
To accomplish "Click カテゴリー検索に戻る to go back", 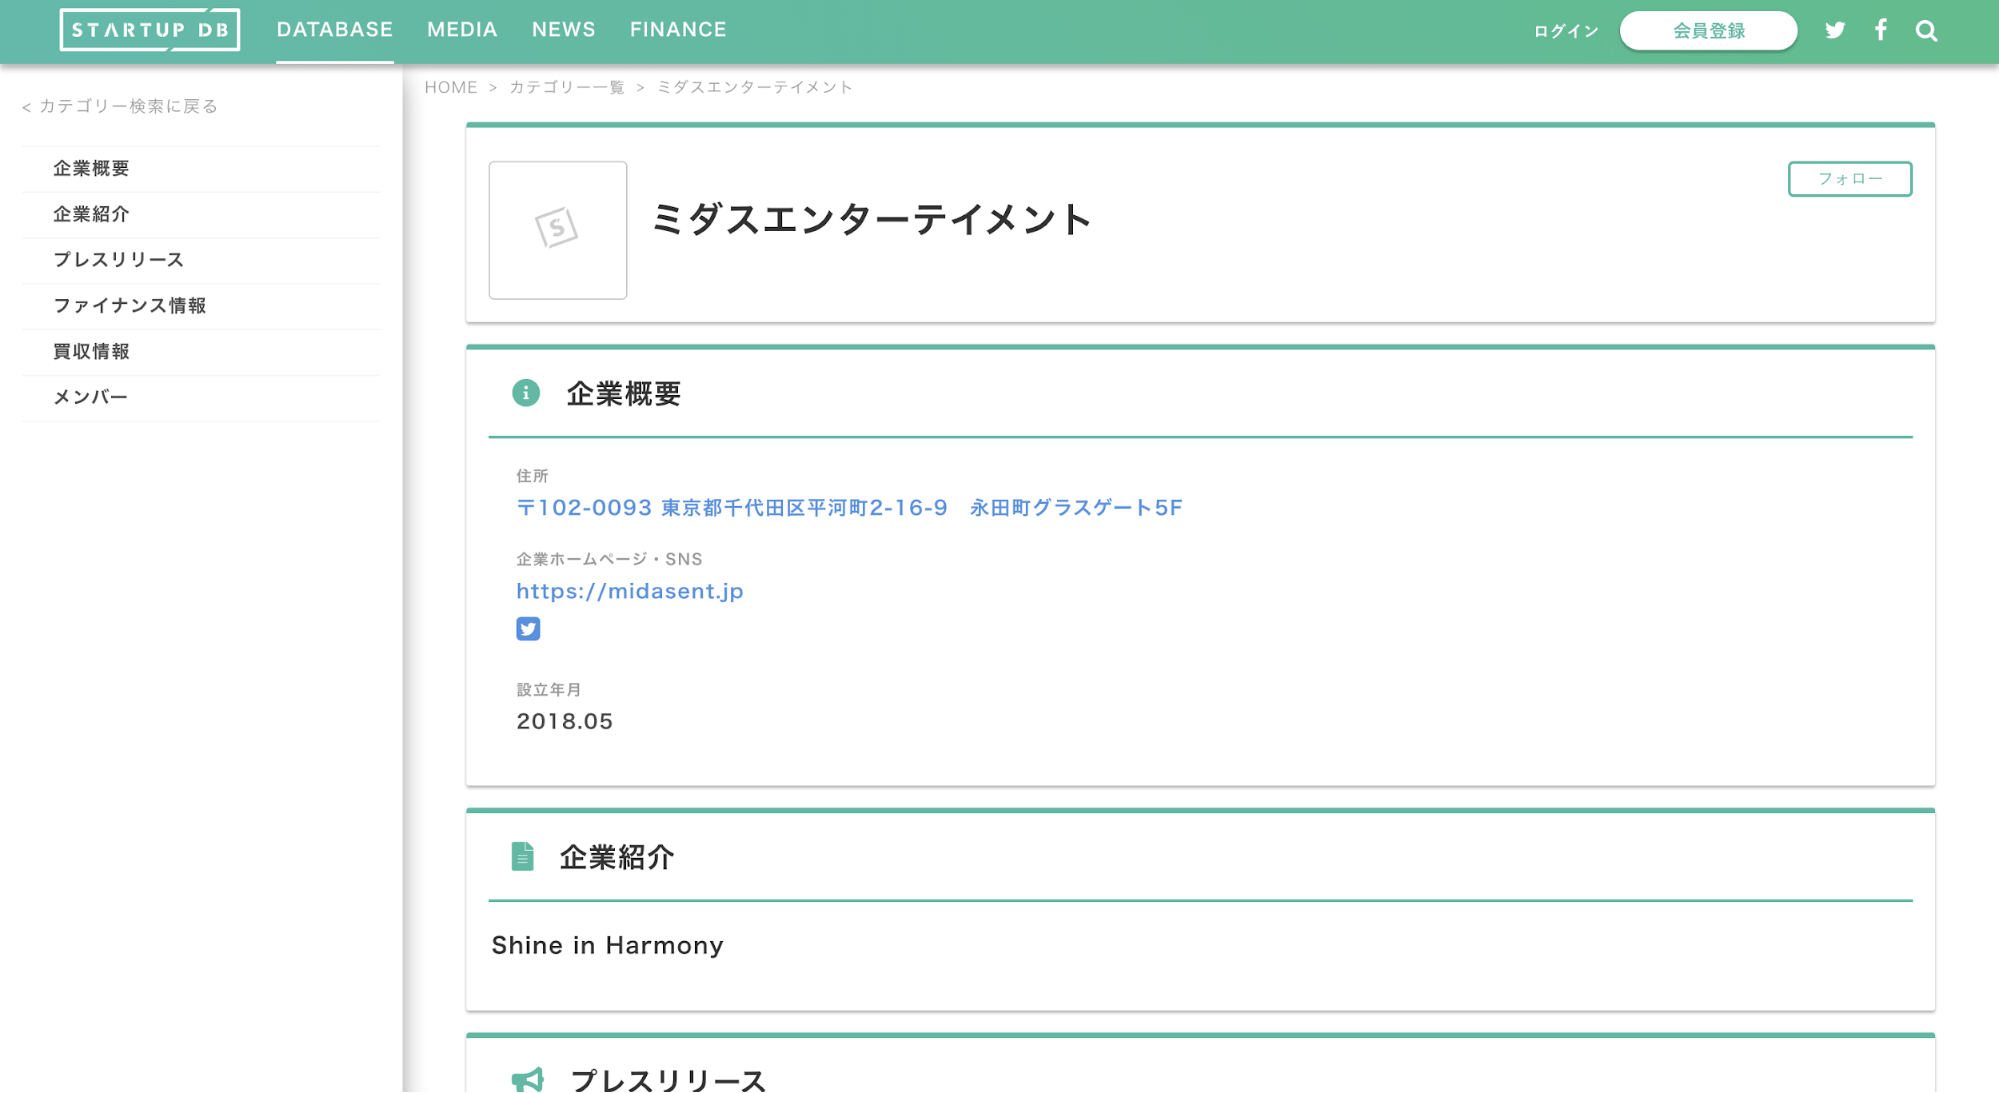I will 119,105.
